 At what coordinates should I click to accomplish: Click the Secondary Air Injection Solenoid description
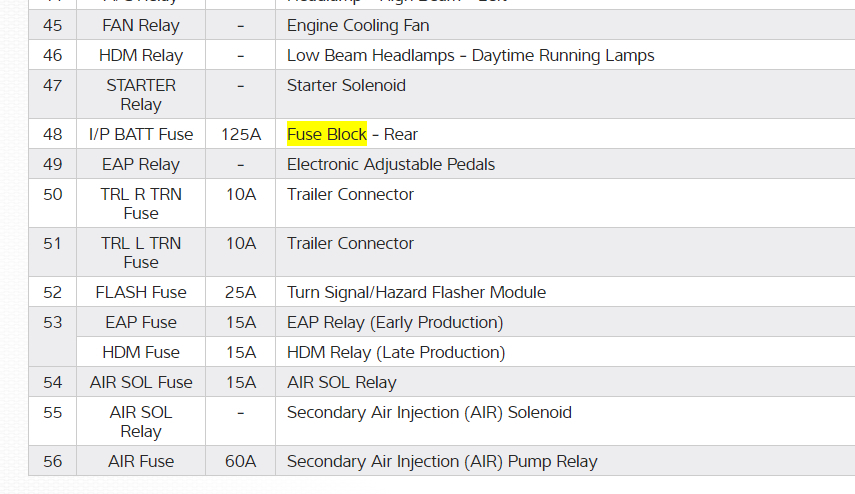[429, 412]
